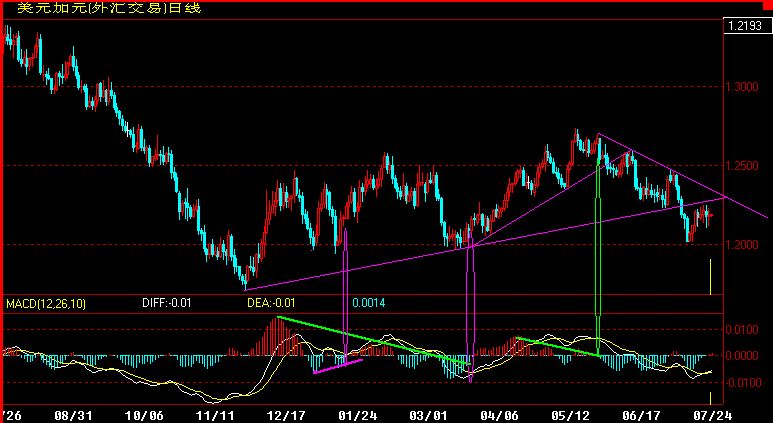Click the 0.0100 MACD axis label
Image resolution: width=773 pixels, height=423 pixels.
(x=742, y=329)
